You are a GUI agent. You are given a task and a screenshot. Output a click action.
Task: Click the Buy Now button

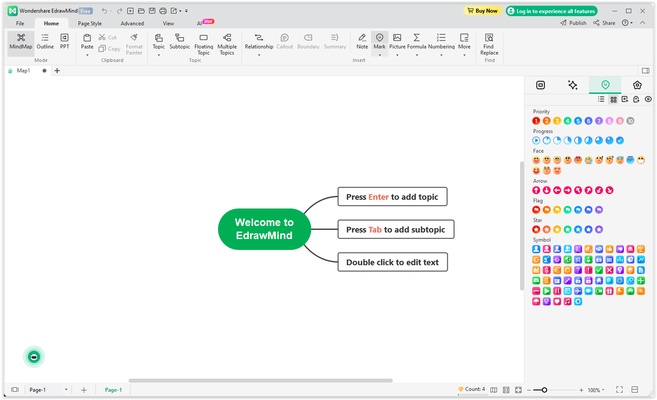pyautogui.click(x=482, y=11)
